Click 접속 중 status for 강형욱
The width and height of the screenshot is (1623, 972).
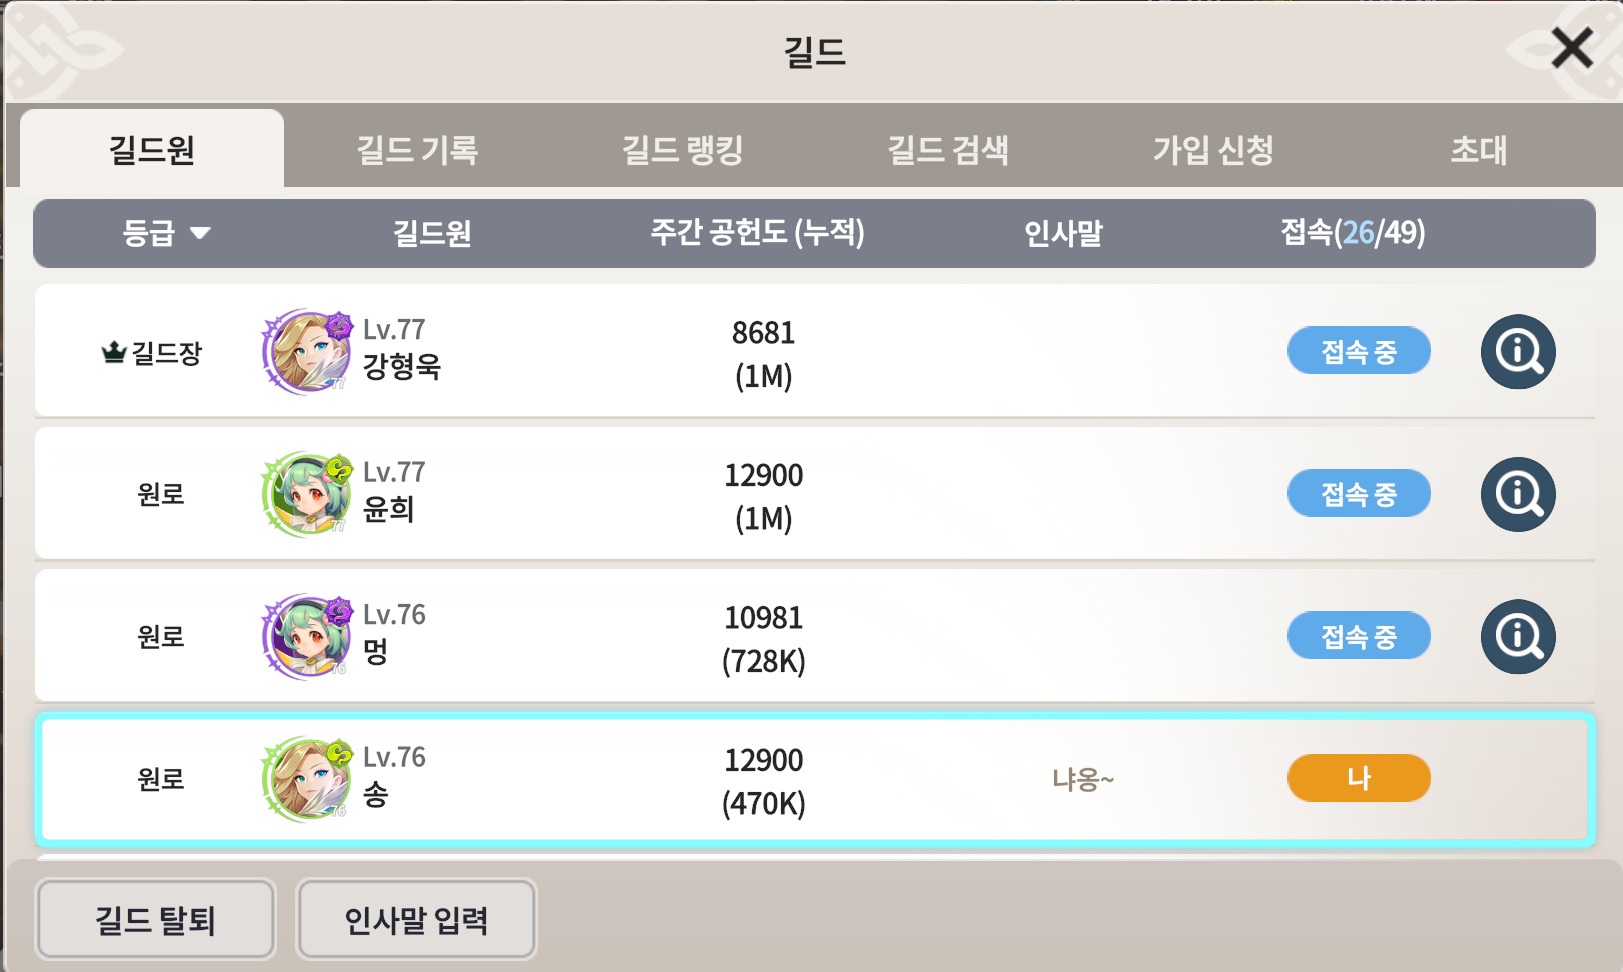(1358, 351)
